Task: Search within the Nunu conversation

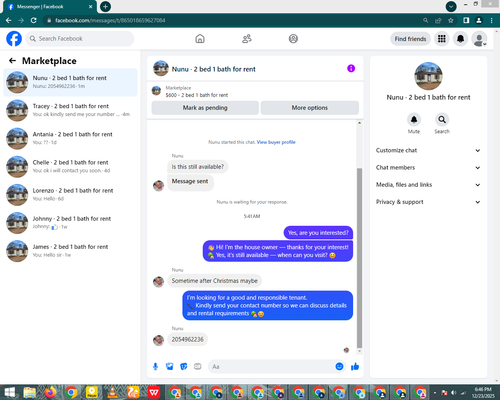Action: click(x=442, y=120)
